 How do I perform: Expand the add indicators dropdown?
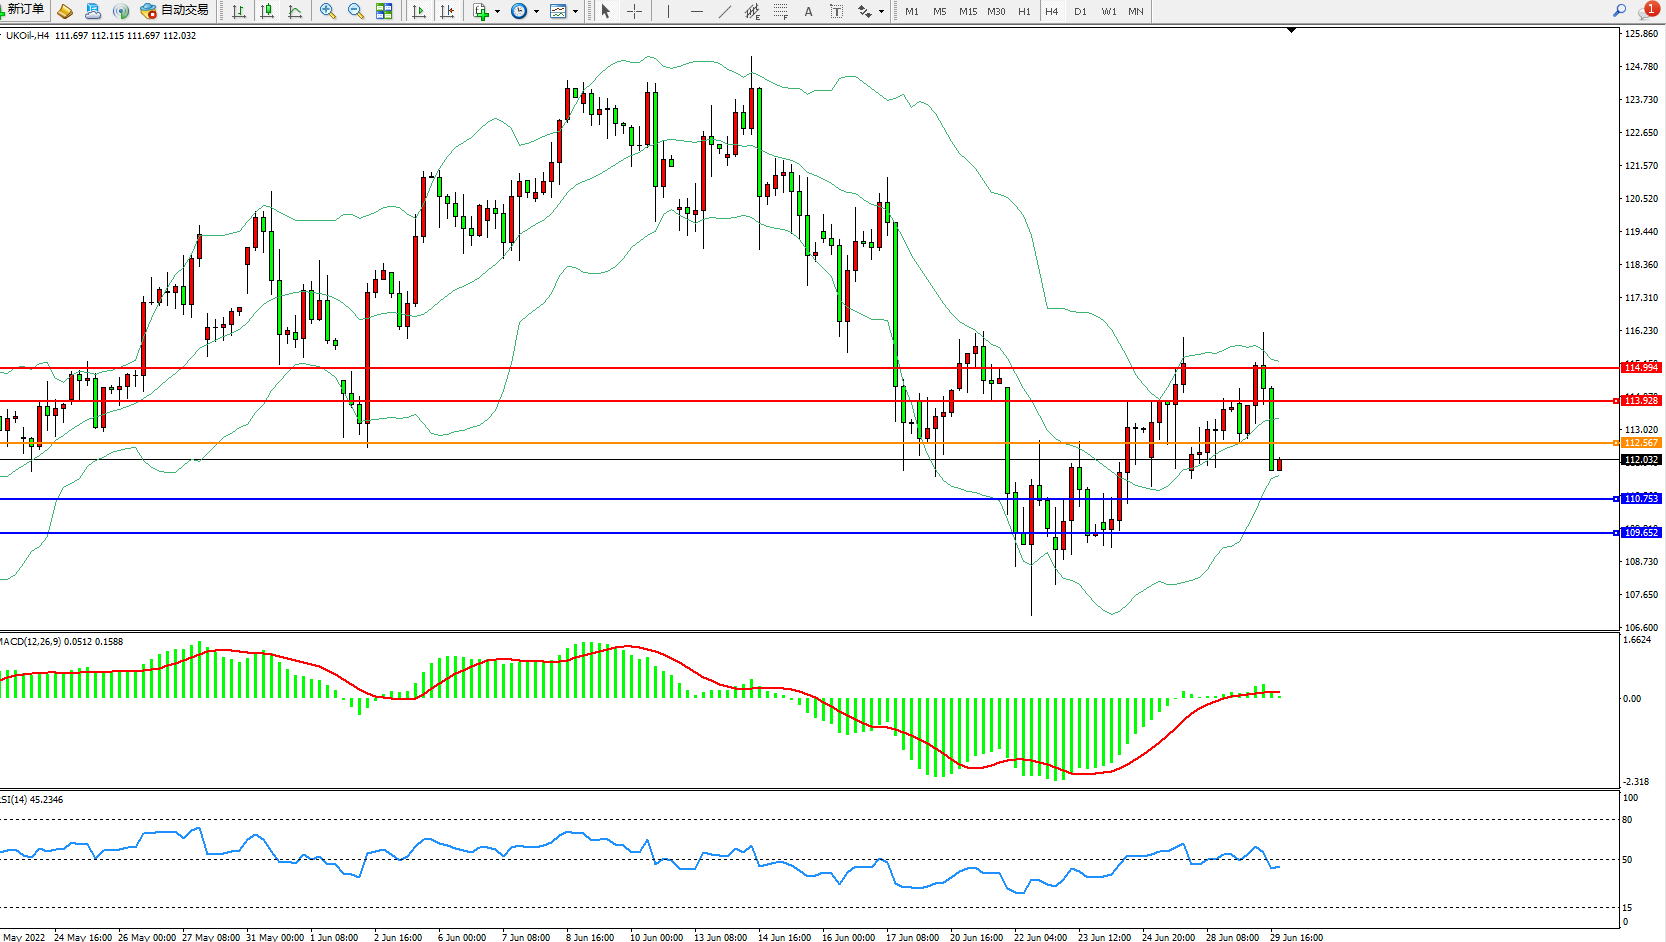(x=497, y=12)
